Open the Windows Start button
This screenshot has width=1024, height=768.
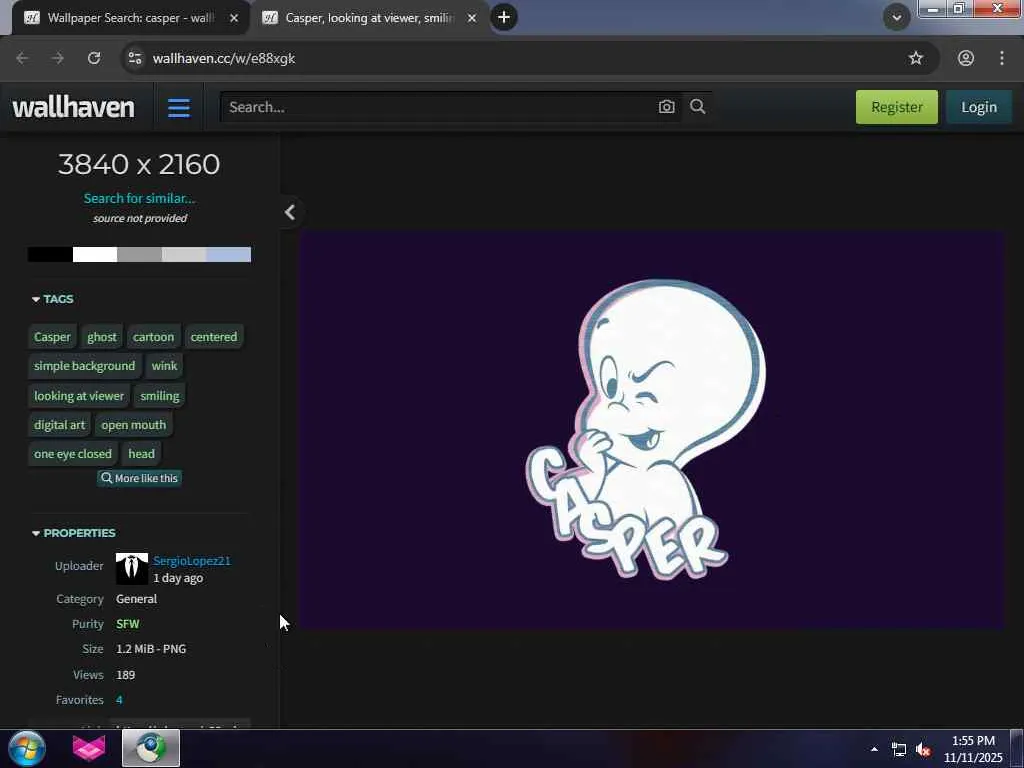pos(27,748)
